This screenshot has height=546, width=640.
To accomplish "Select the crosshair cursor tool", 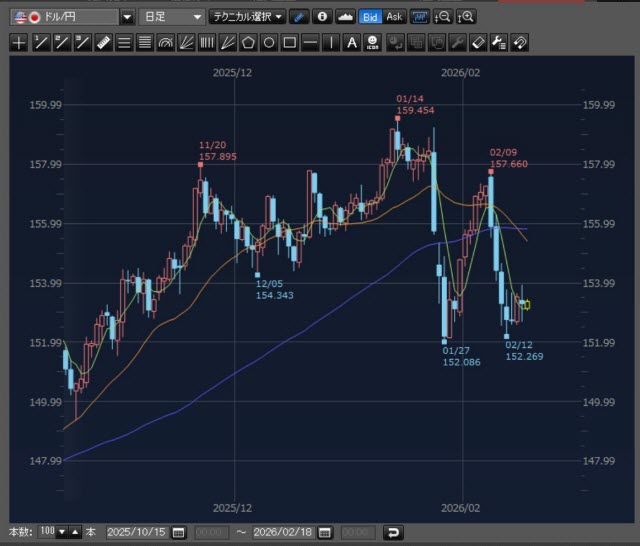I will [19, 42].
